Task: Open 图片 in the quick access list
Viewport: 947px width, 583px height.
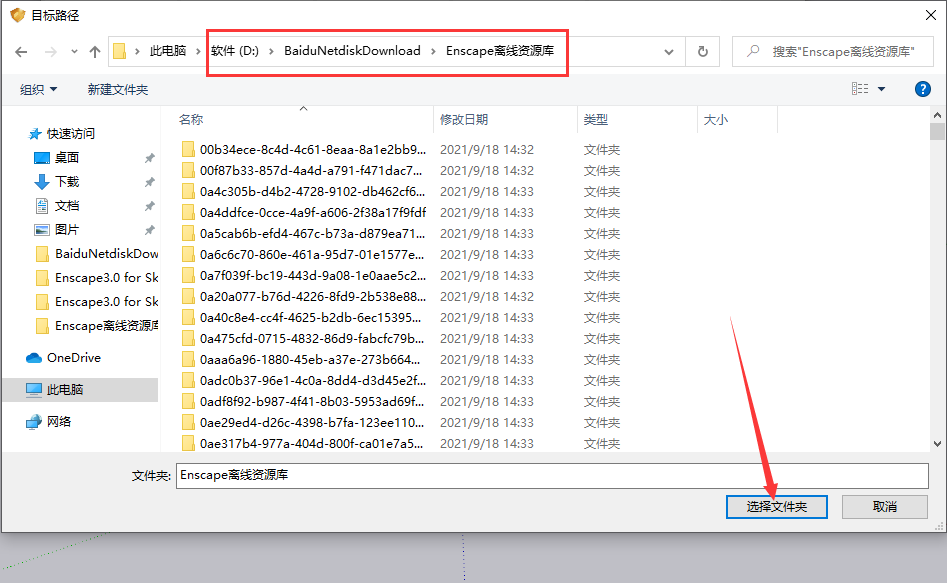Action: pyautogui.click(x=66, y=230)
